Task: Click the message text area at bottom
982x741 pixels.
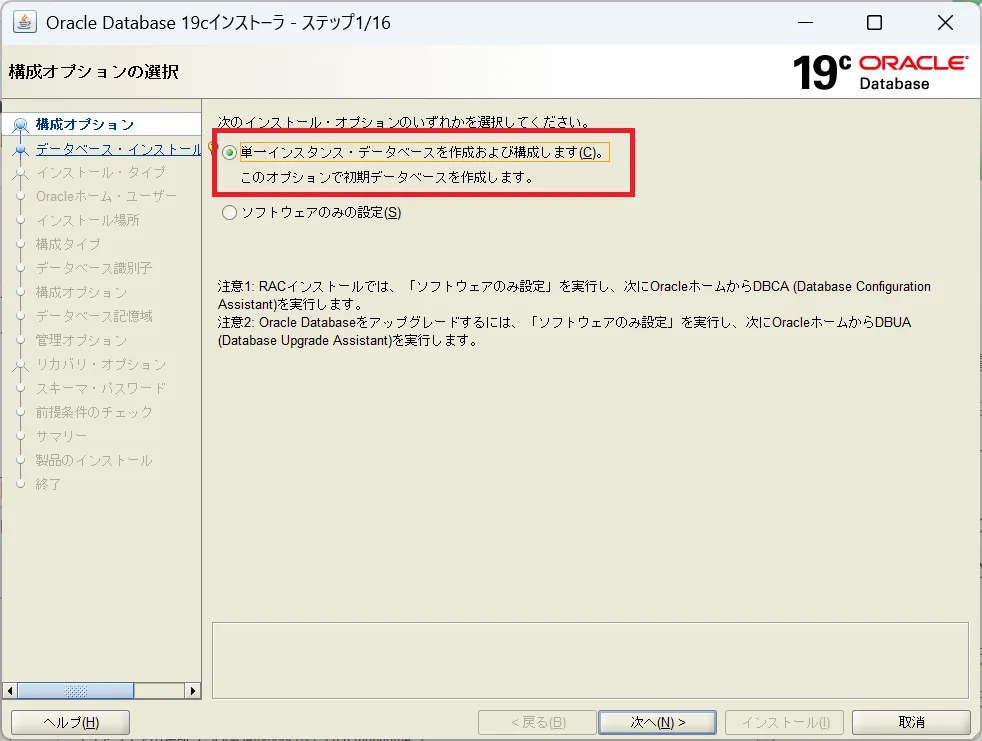Action: tap(590, 660)
